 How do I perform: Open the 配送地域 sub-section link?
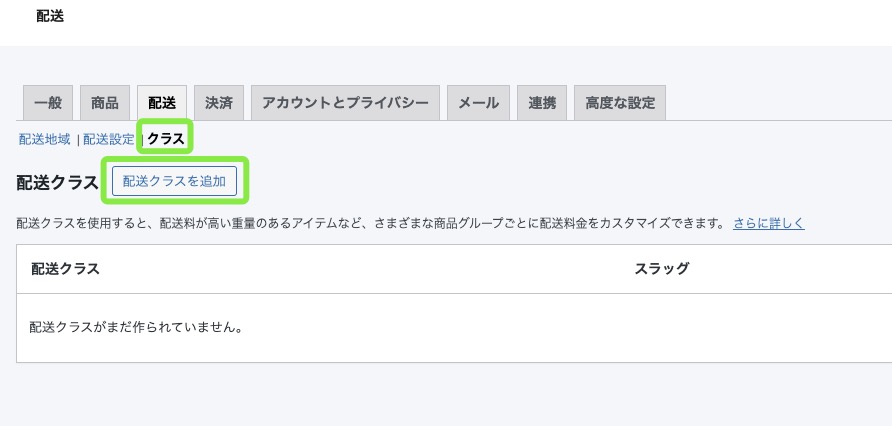(x=44, y=139)
